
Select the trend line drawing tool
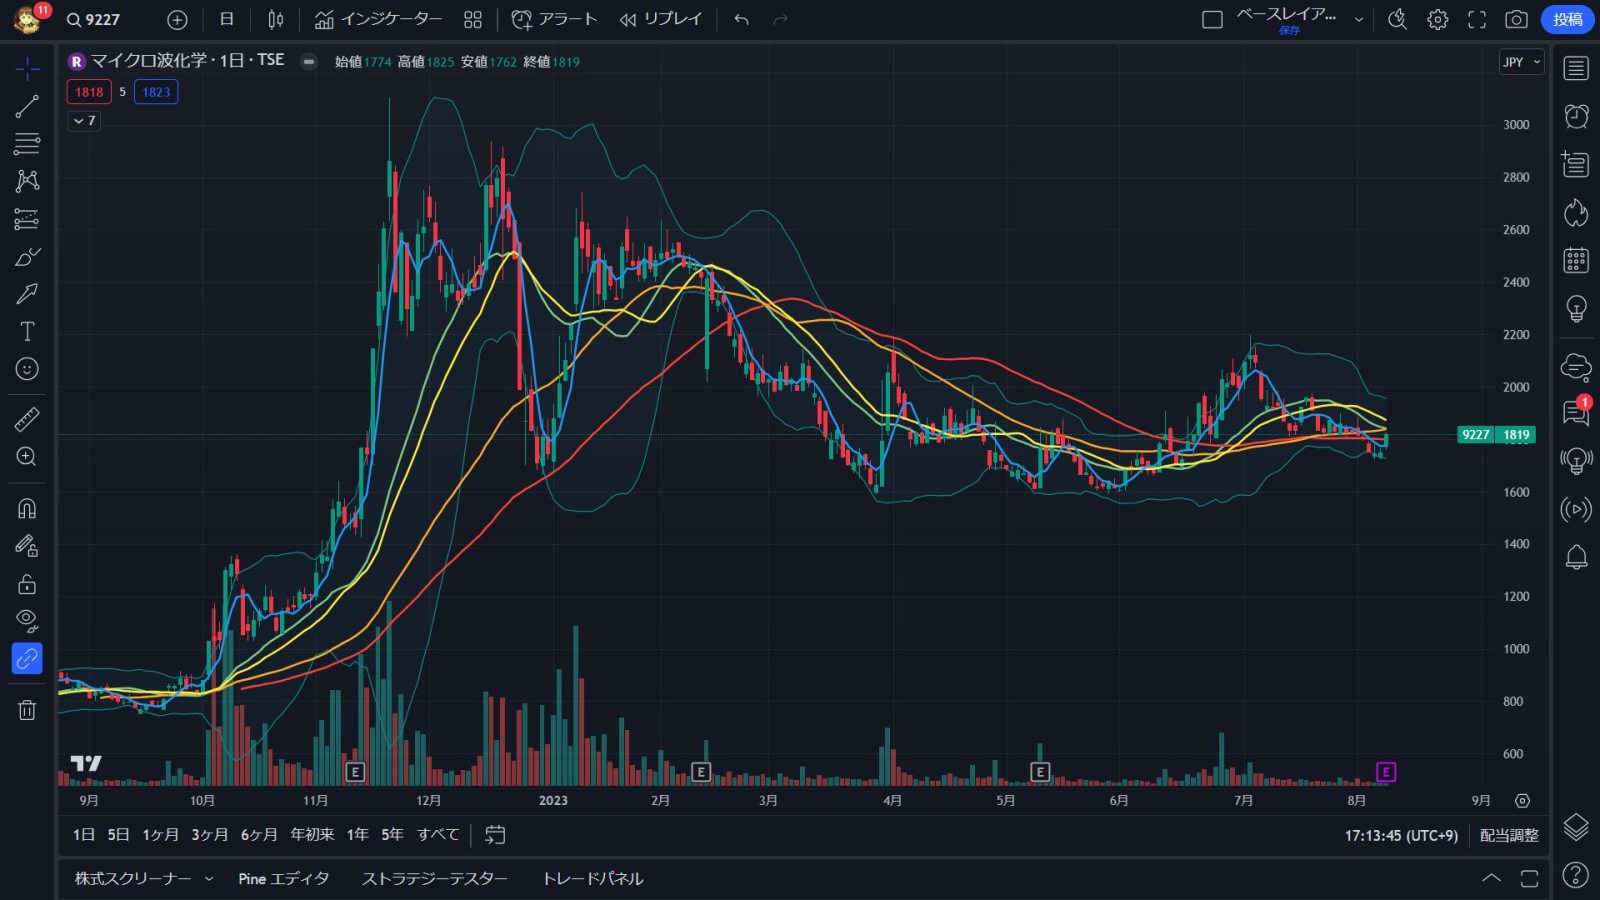[27, 106]
